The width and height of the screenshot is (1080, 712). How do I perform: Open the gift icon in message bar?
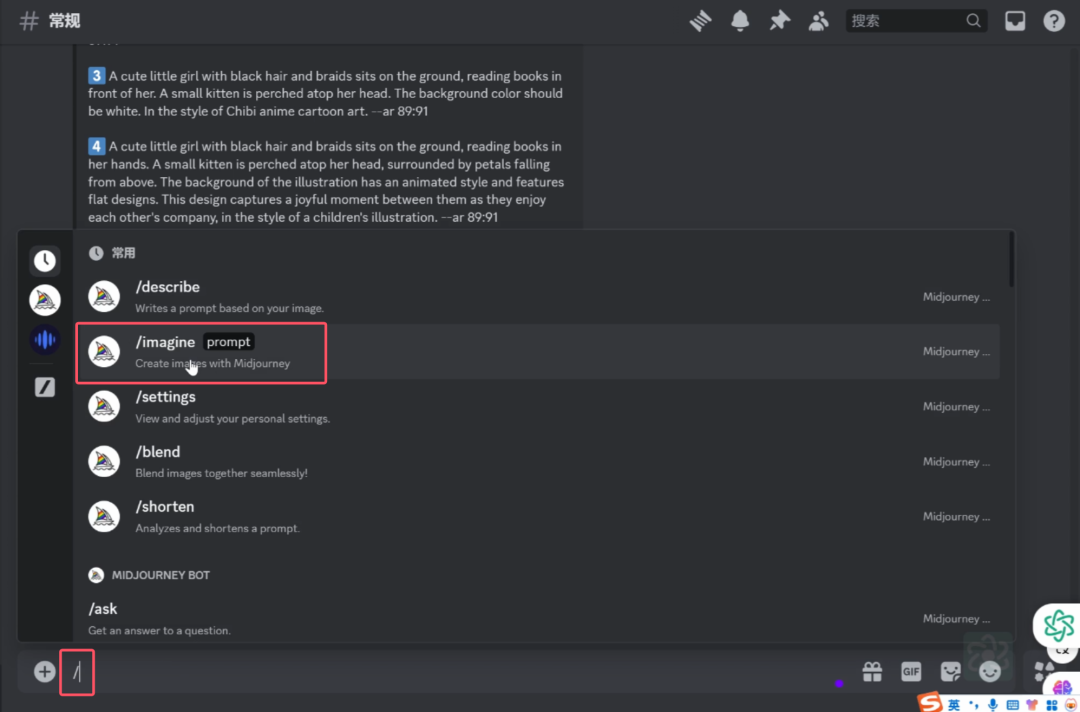tap(872, 672)
